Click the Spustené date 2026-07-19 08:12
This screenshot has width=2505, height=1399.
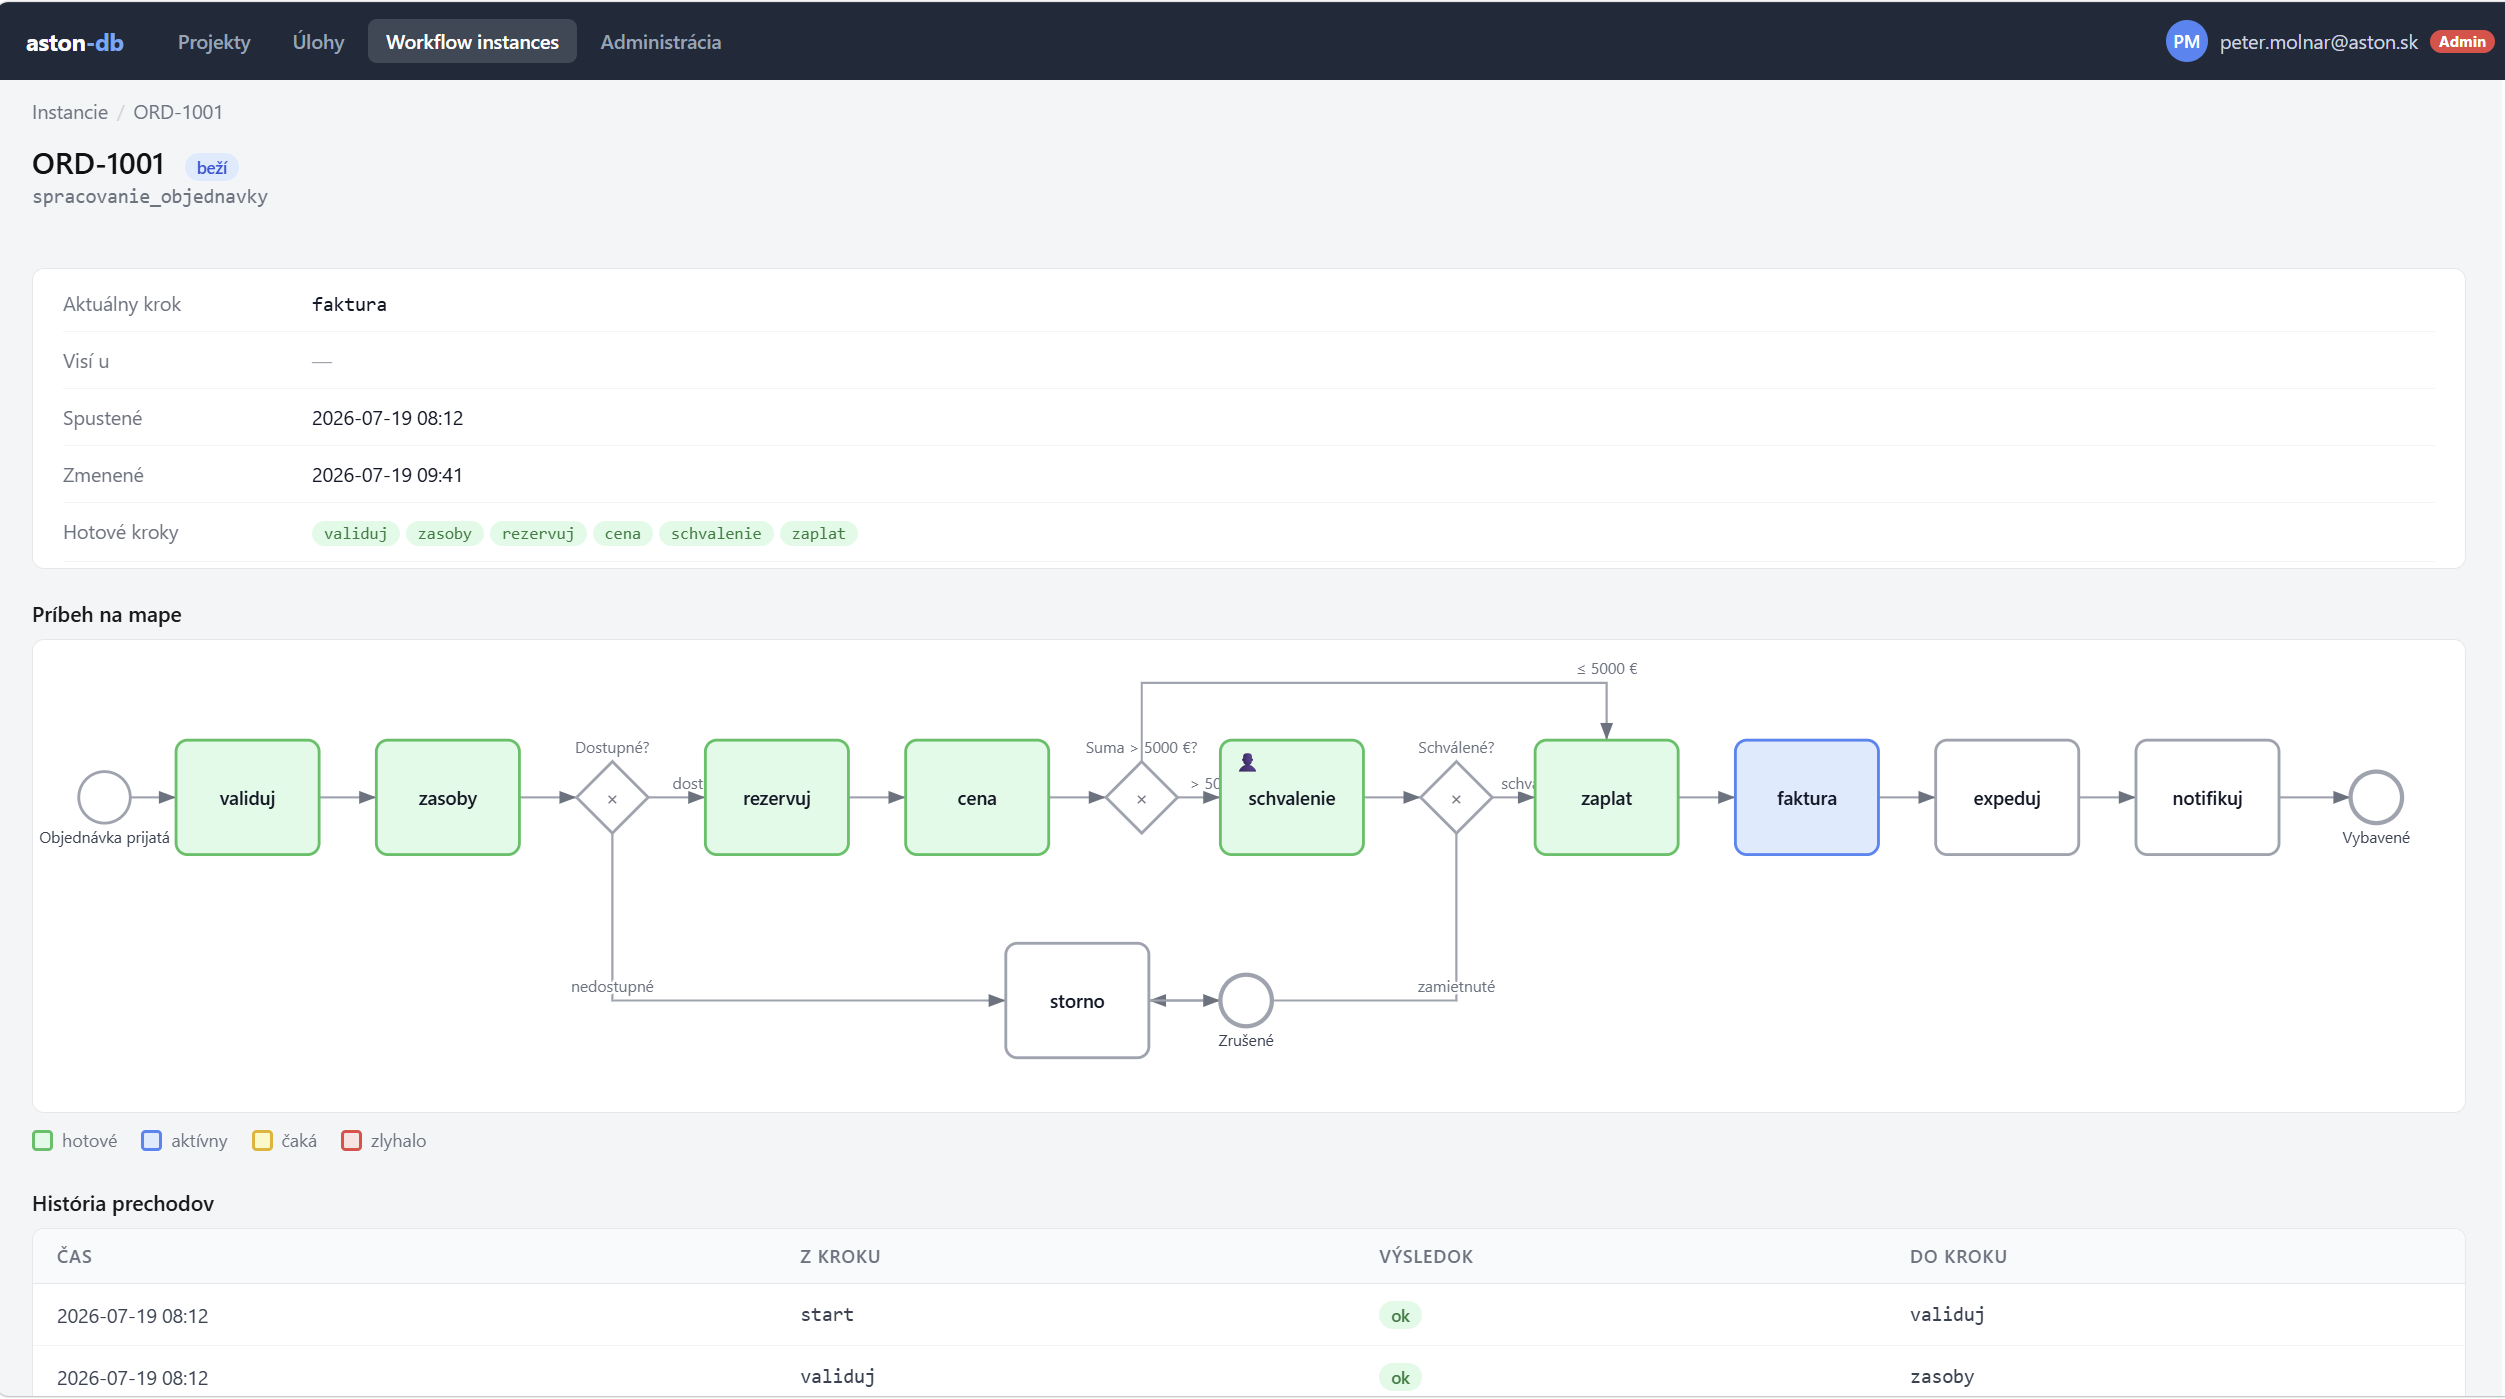point(387,418)
